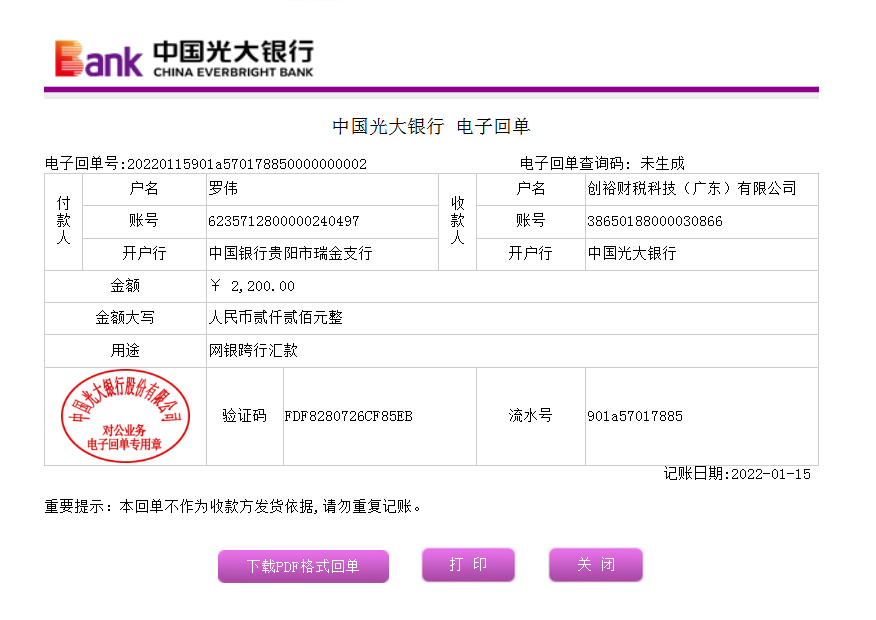Click payee bank 中国光大银行 in the table
The width and height of the screenshot is (876, 620).
(x=632, y=254)
